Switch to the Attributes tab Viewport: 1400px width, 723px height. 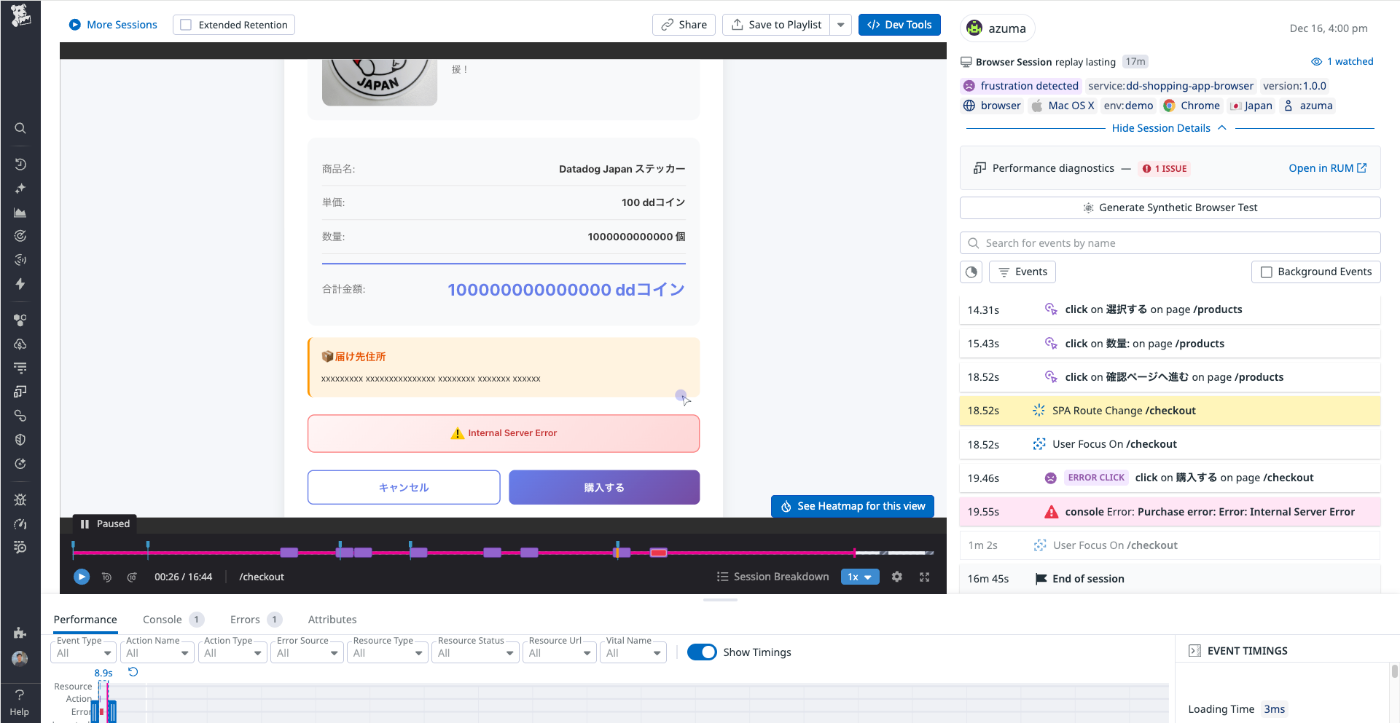click(332, 620)
